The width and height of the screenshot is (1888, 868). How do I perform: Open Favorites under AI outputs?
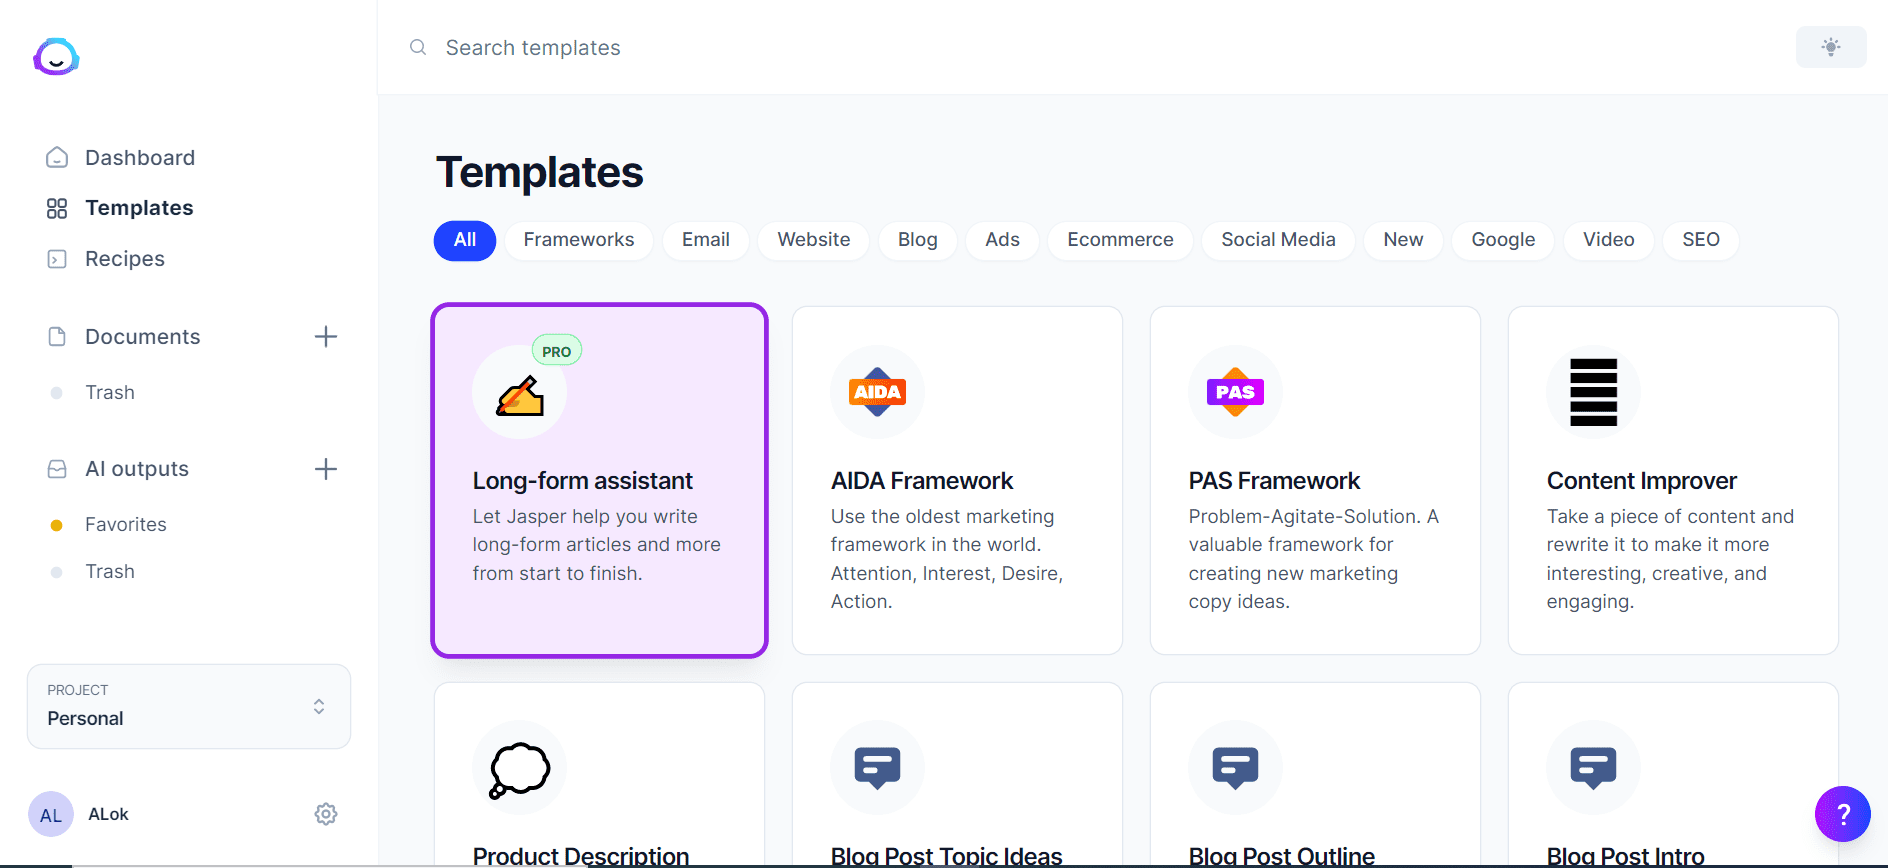point(126,524)
